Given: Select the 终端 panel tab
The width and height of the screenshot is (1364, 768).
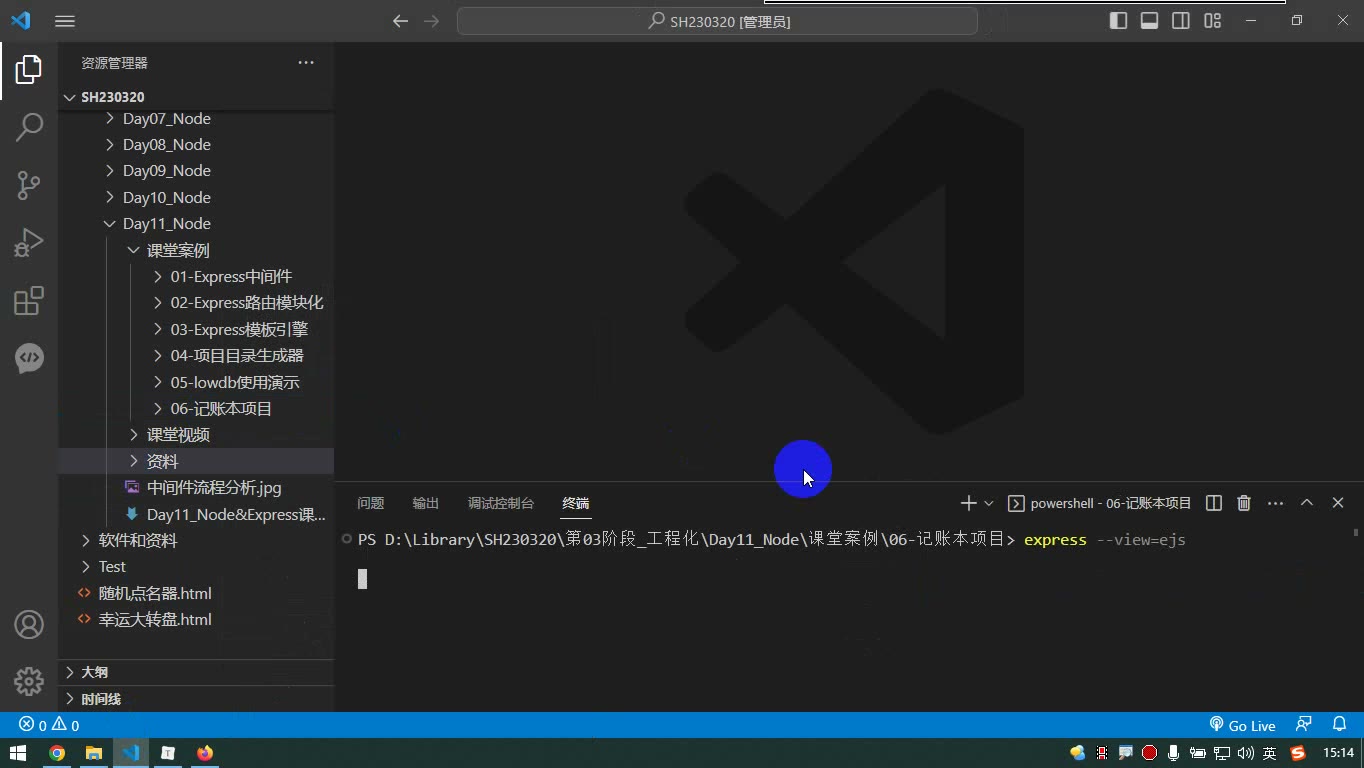Looking at the screenshot, I should (576, 503).
